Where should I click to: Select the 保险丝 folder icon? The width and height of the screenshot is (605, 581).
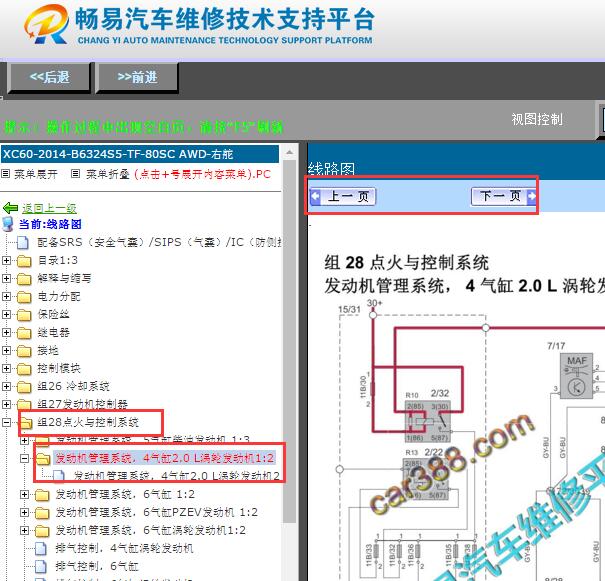click(24, 315)
